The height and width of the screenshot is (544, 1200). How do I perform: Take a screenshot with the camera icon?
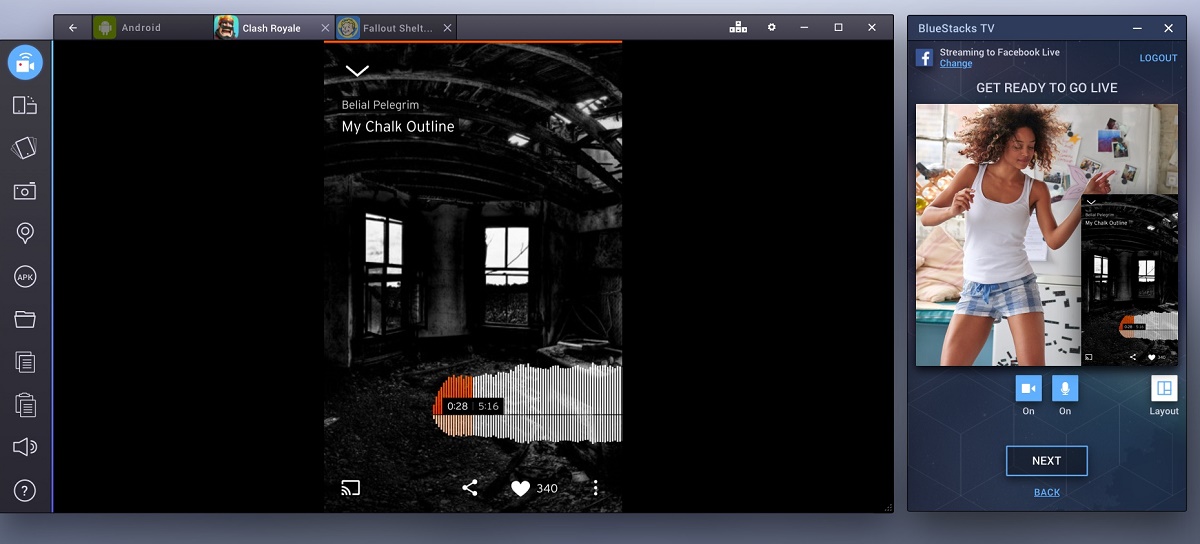coord(25,191)
